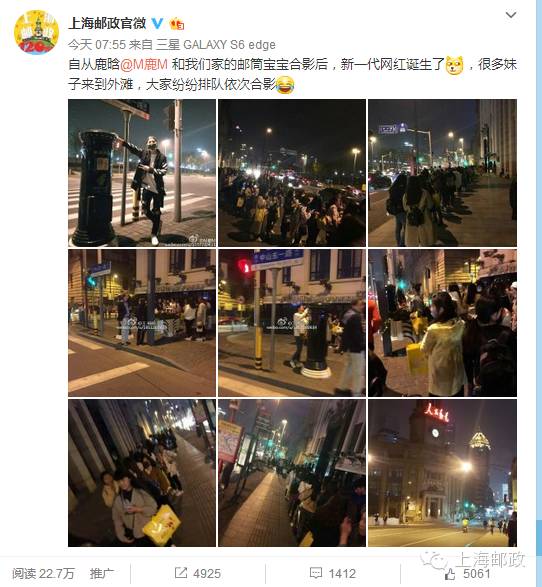
Task: Open the clock tower building night photo
Action: tap(442, 473)
